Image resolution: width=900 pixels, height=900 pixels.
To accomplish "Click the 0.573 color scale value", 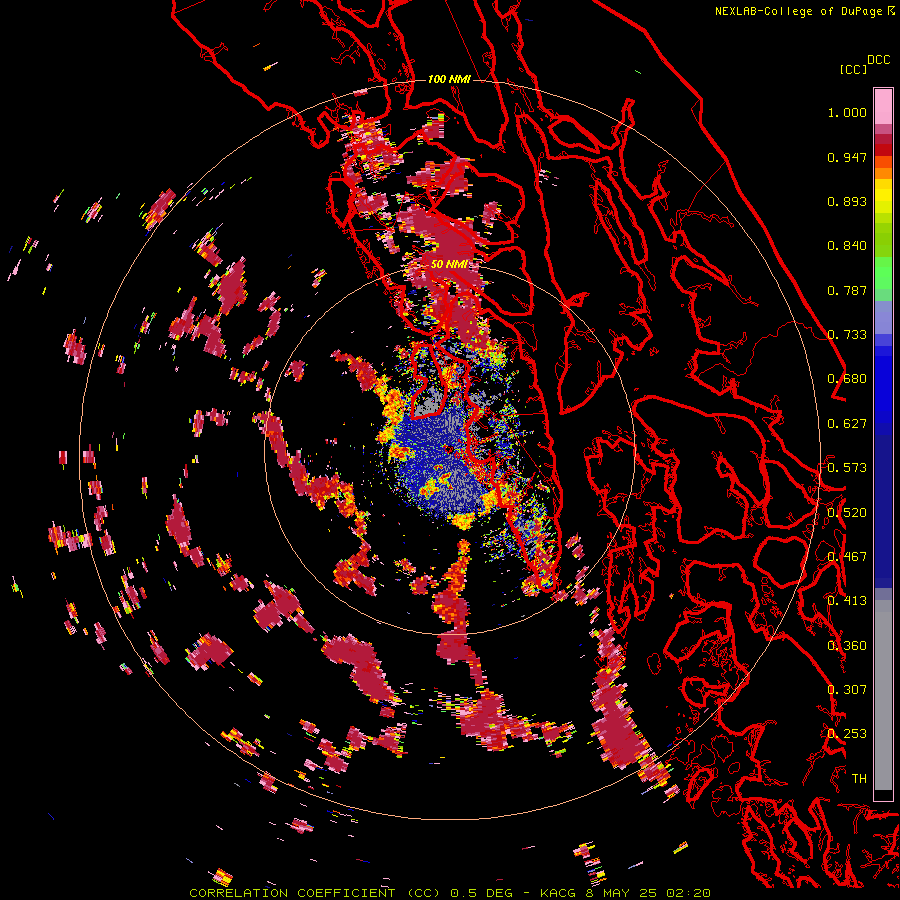I will click(x=847, y=468).
